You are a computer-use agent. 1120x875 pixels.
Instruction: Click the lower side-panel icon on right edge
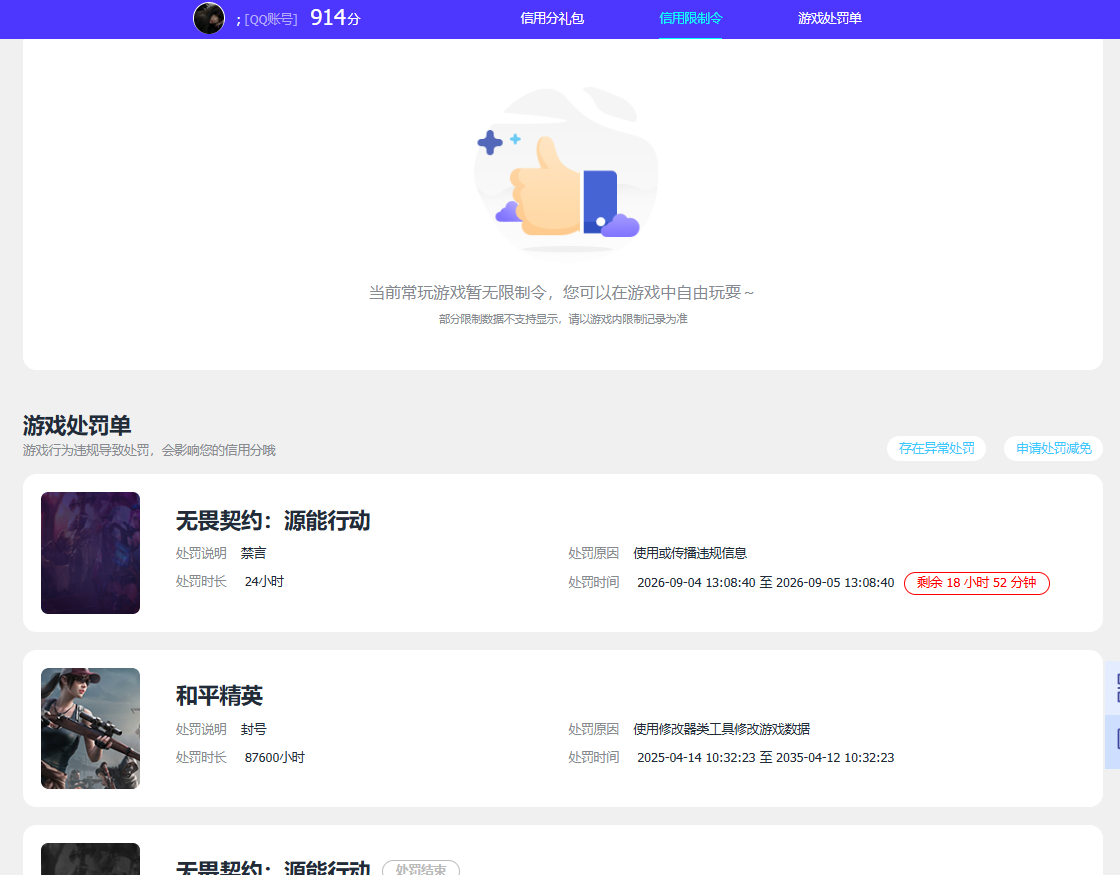click(x=1114, y=740)
